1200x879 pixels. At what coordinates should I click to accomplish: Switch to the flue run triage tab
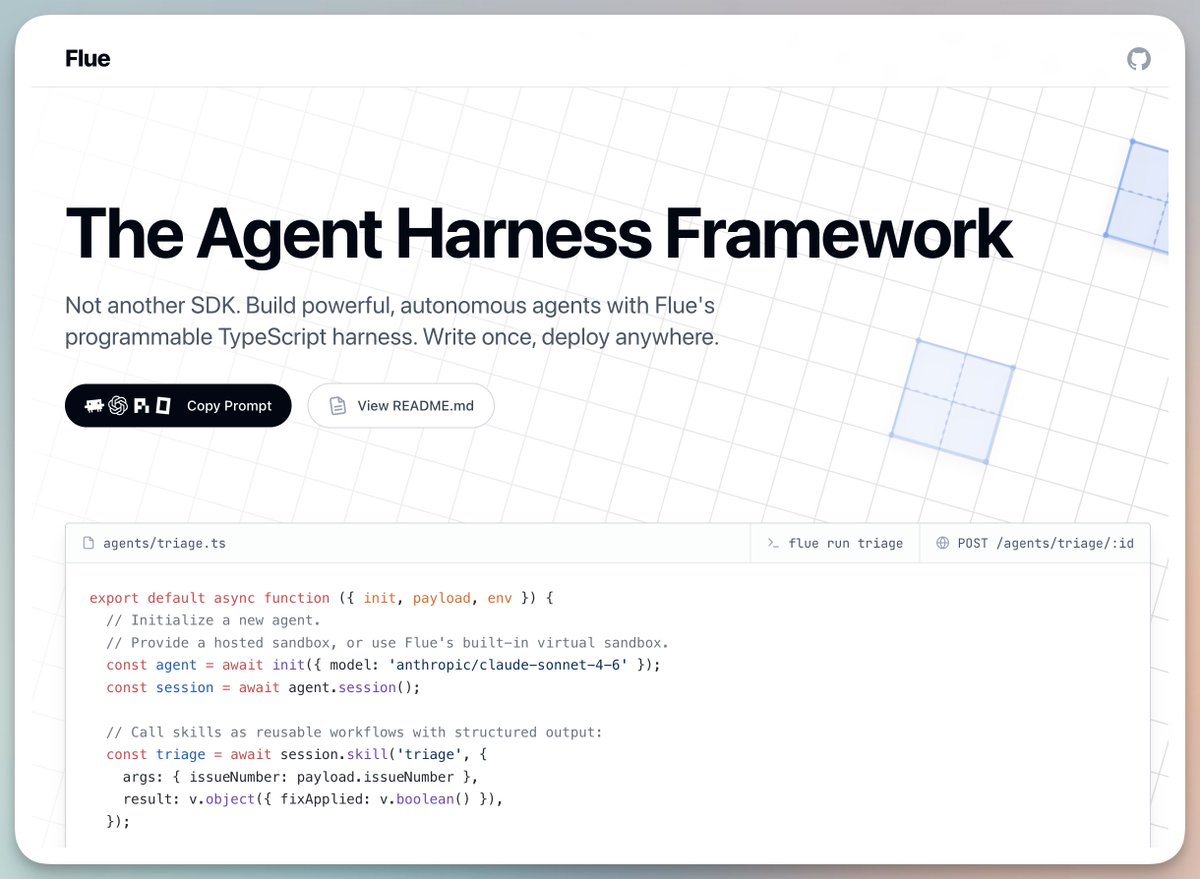coord(835,543)
